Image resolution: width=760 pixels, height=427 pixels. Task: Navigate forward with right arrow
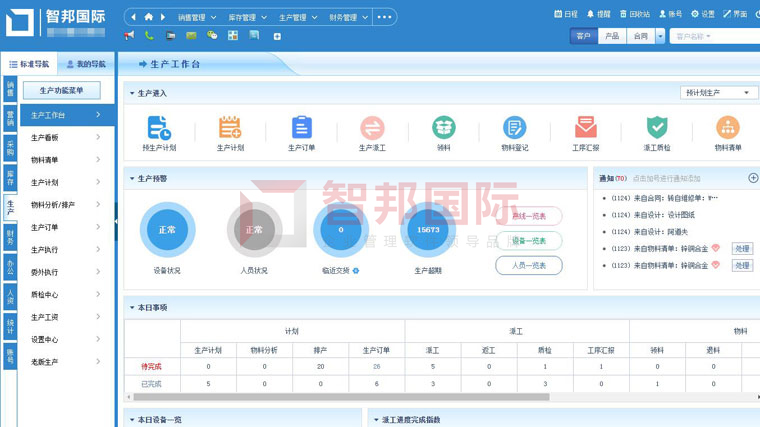(x=163, y=17)
